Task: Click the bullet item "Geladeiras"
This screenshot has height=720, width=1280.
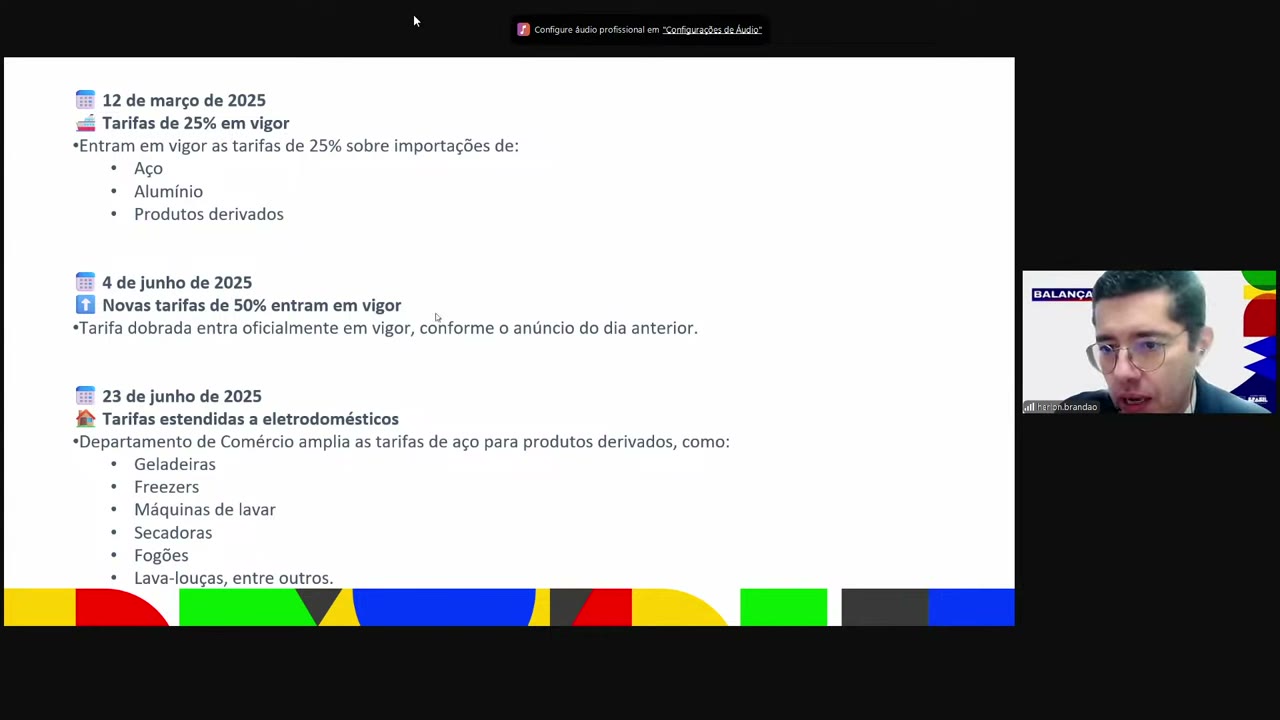Action: [x=175, y=464]
